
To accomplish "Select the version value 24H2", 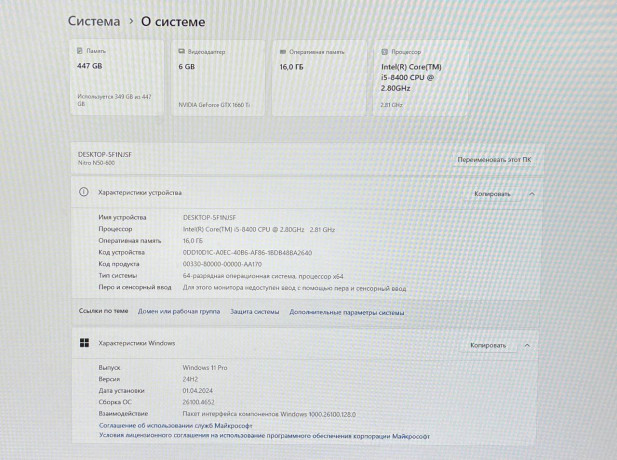I will (x=190, y=379).
